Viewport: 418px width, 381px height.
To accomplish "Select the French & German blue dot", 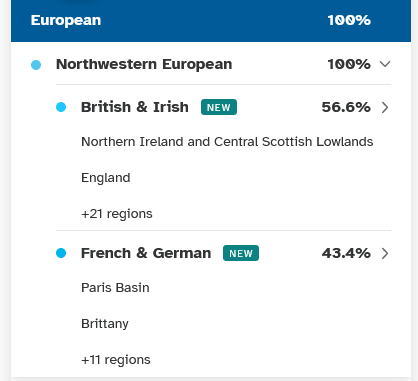I will [x=61, y=253].
